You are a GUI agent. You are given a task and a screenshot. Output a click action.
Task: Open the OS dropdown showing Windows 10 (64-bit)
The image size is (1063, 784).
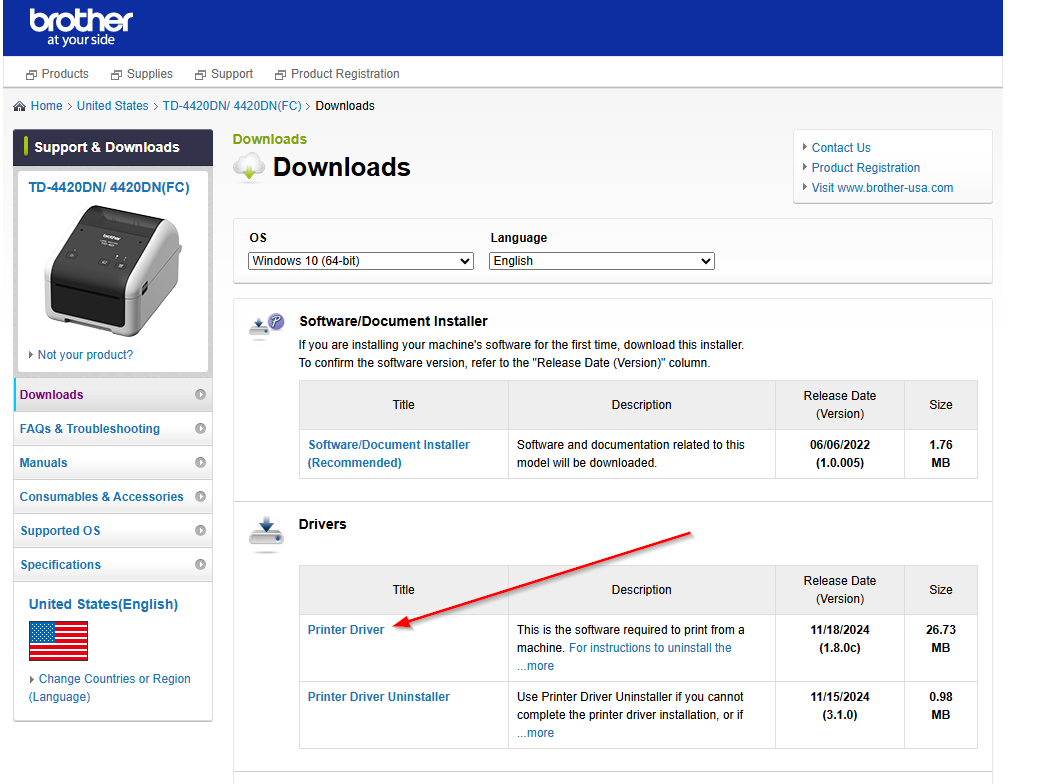click(361, 261)
